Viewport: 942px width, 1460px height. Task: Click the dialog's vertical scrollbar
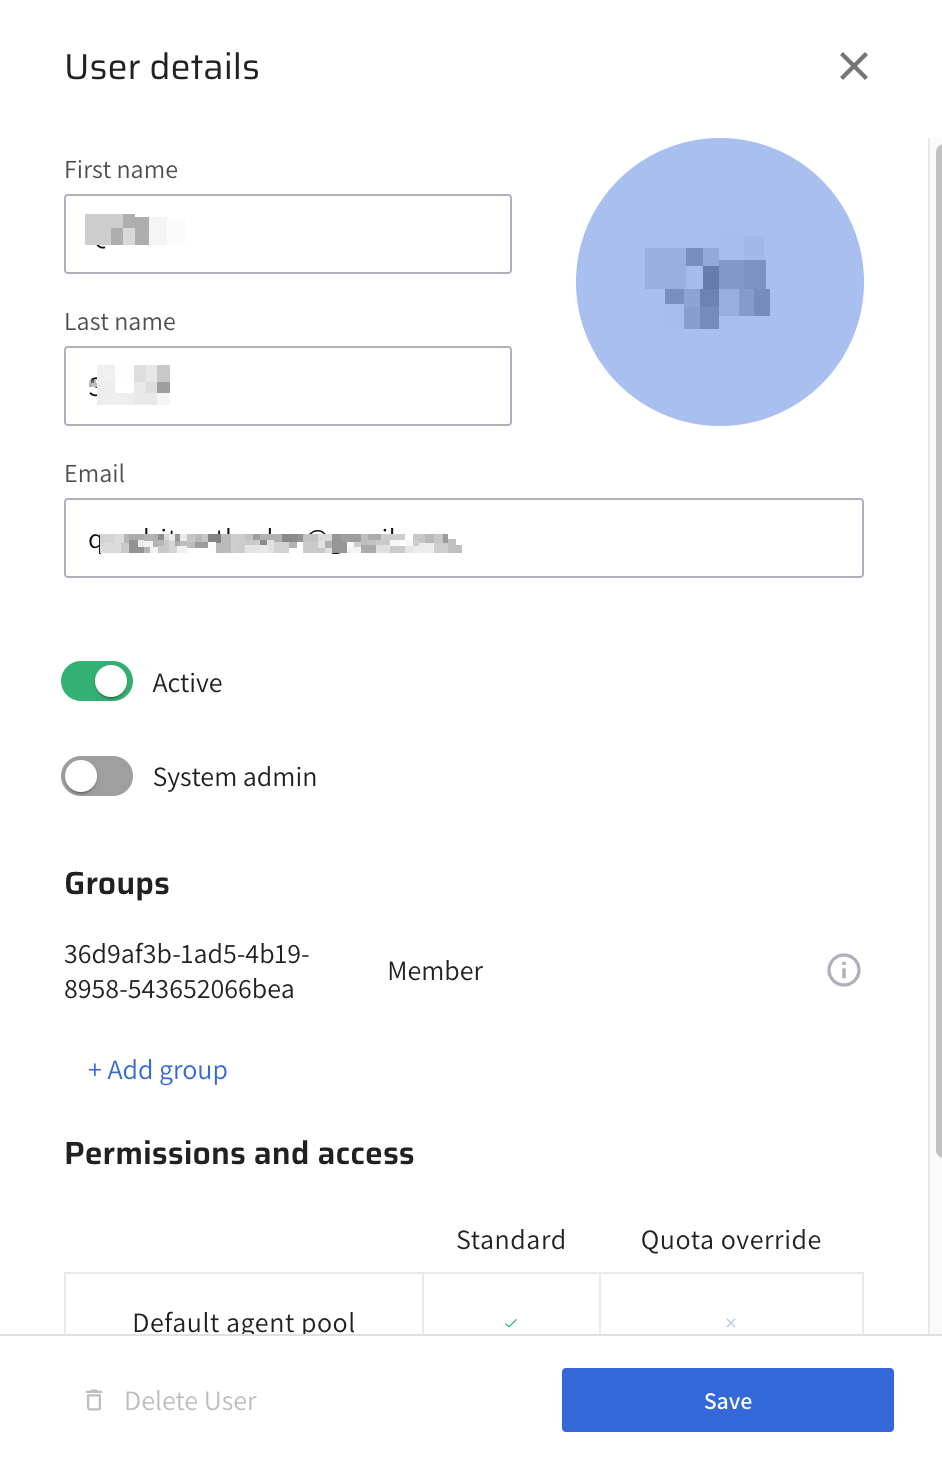click(x=937, y=650)
